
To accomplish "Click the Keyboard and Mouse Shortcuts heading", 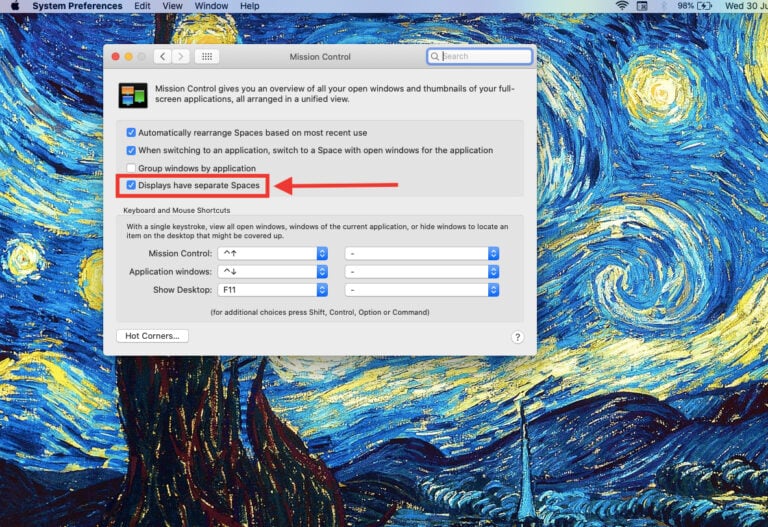I will (x=176, y=210).
